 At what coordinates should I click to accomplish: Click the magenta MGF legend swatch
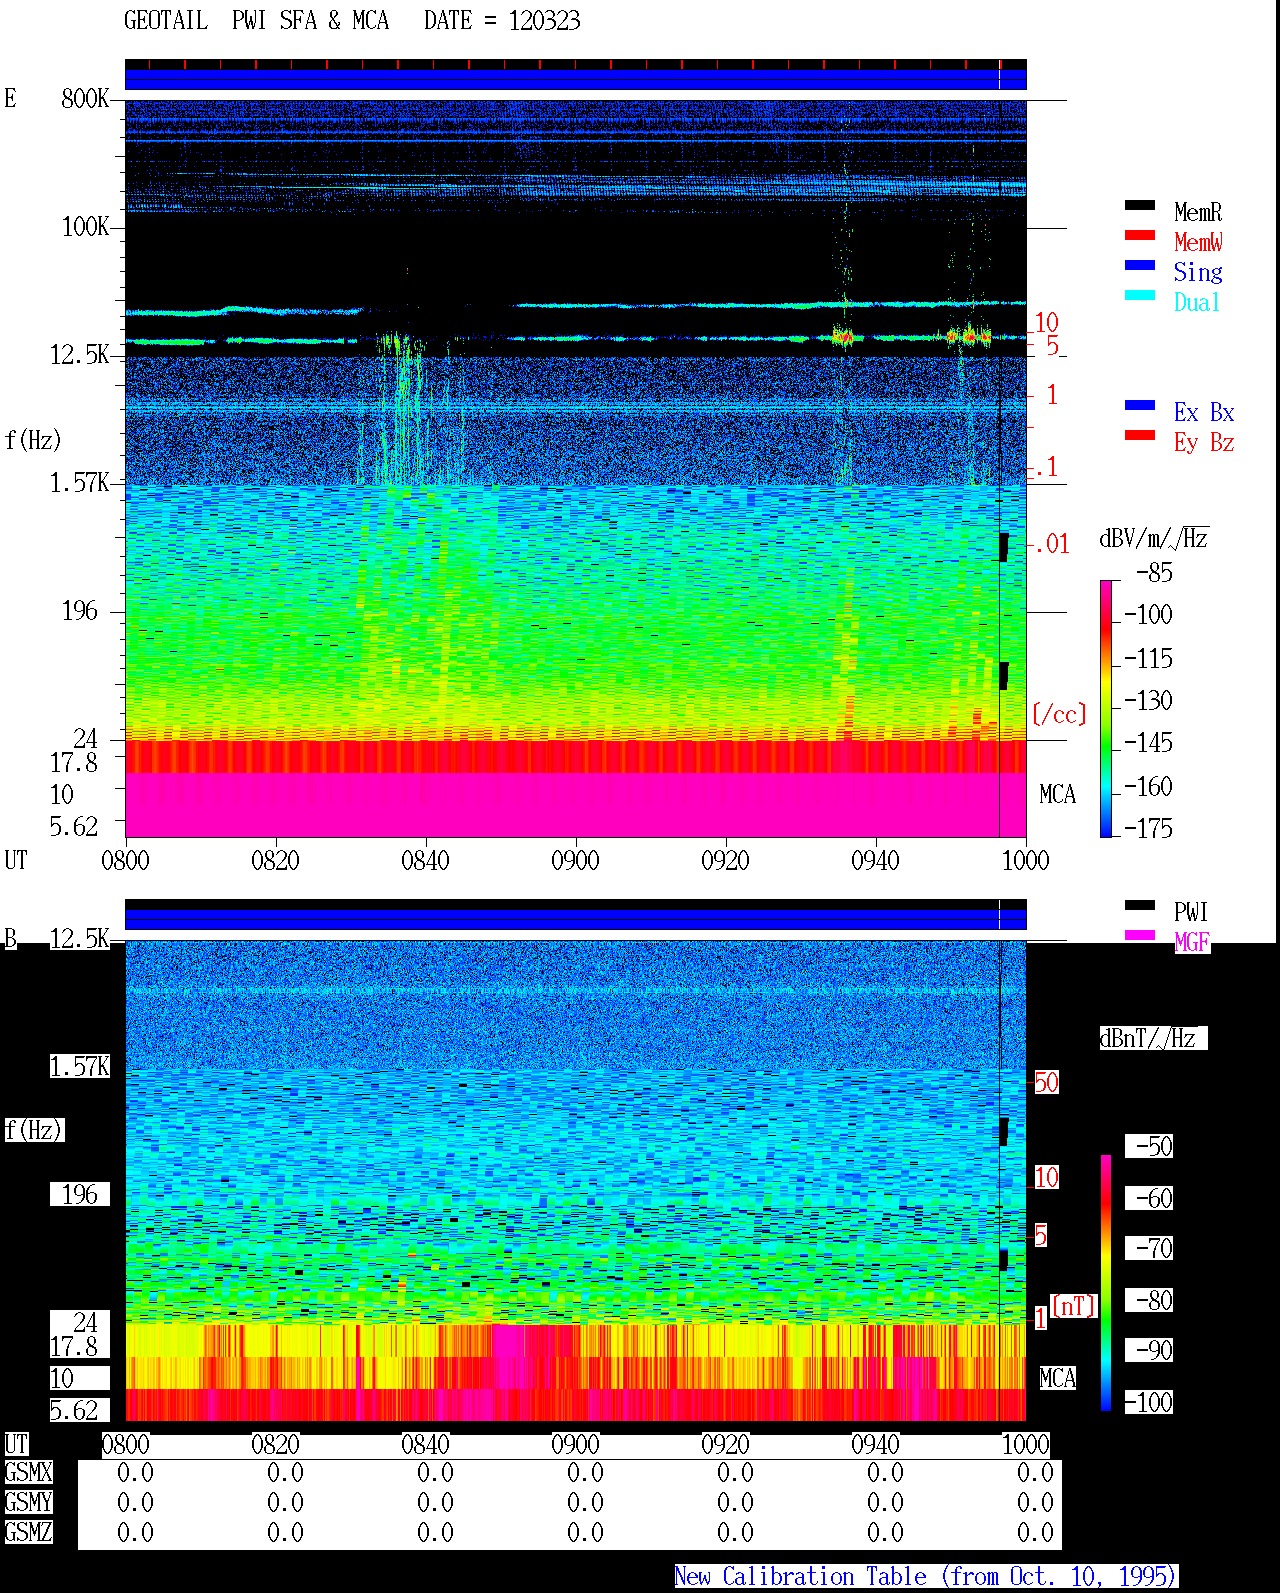pyautogui.click(x=1140, y=935)
